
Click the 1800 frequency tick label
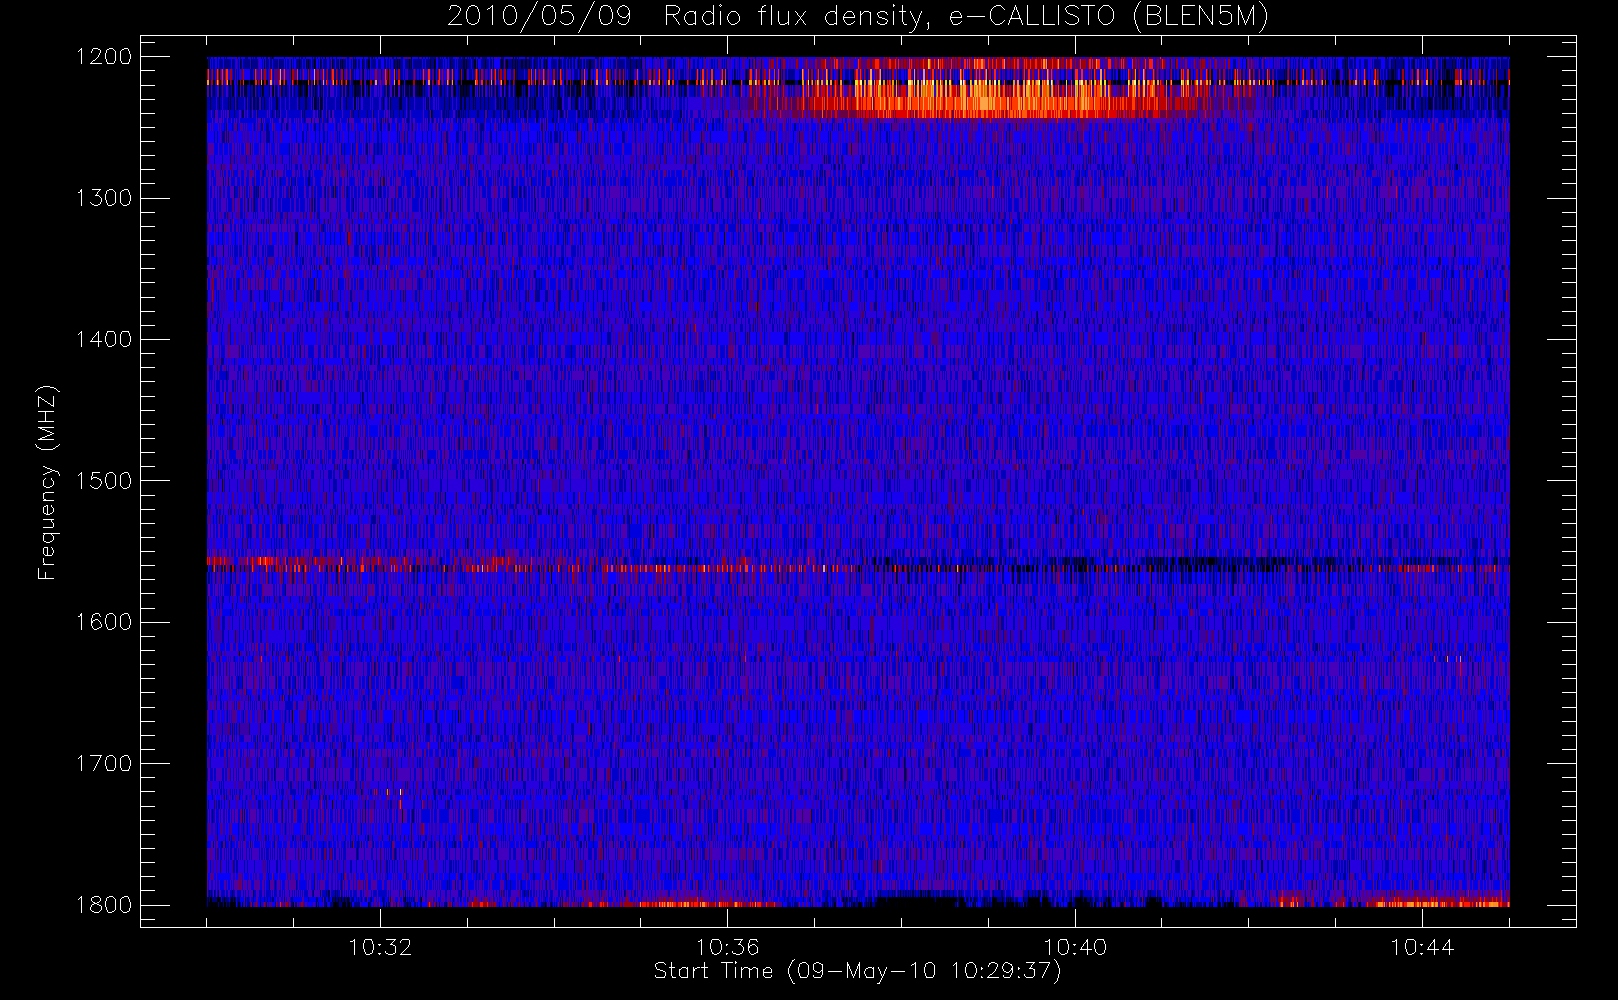(104, 905)
